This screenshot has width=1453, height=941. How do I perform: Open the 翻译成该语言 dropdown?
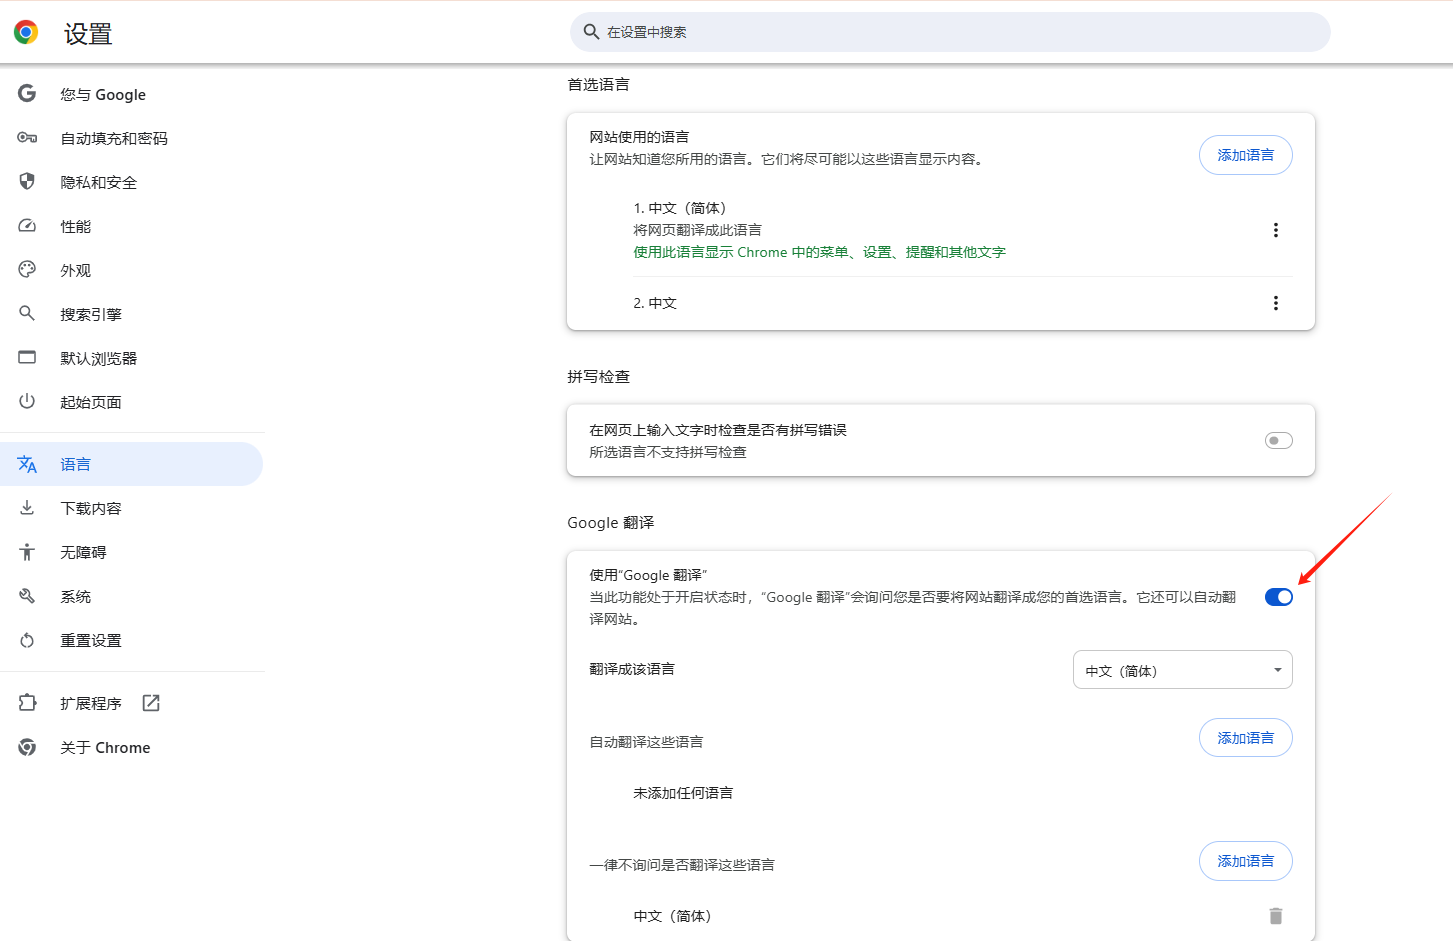click(x=1182, y=670)
